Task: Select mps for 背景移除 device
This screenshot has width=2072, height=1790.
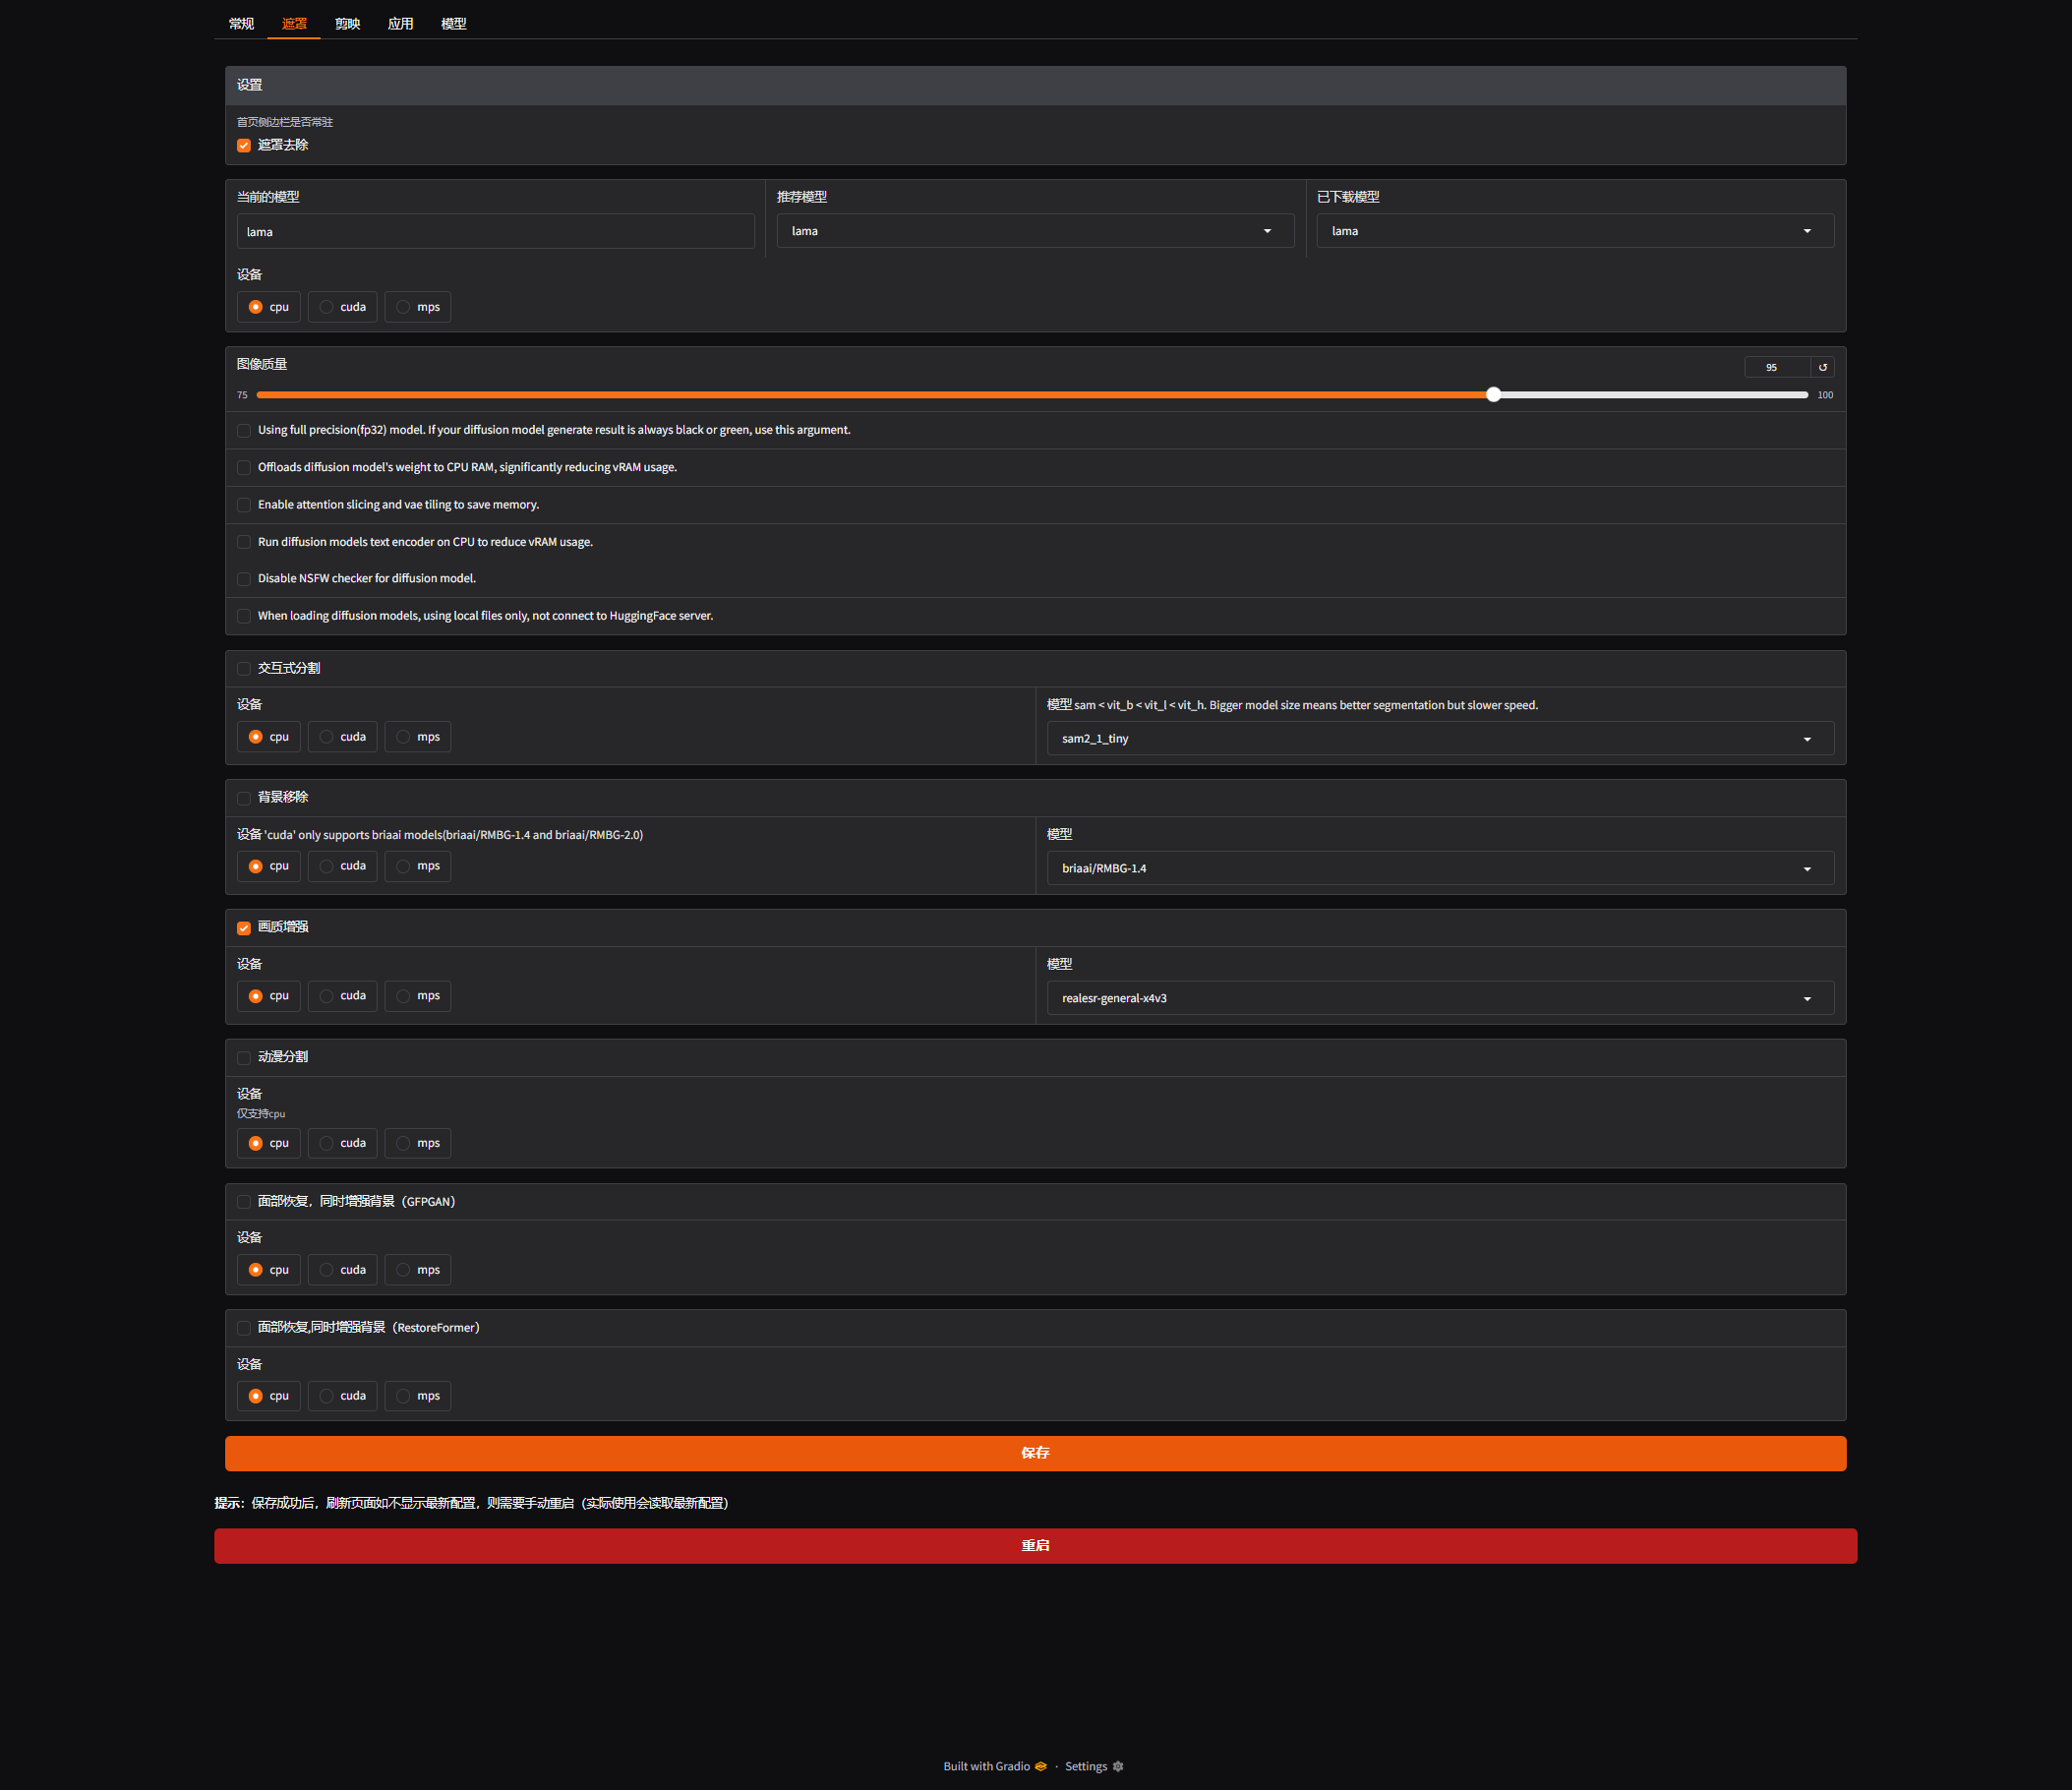Action: pyautogui.click(x=417, y=866)
